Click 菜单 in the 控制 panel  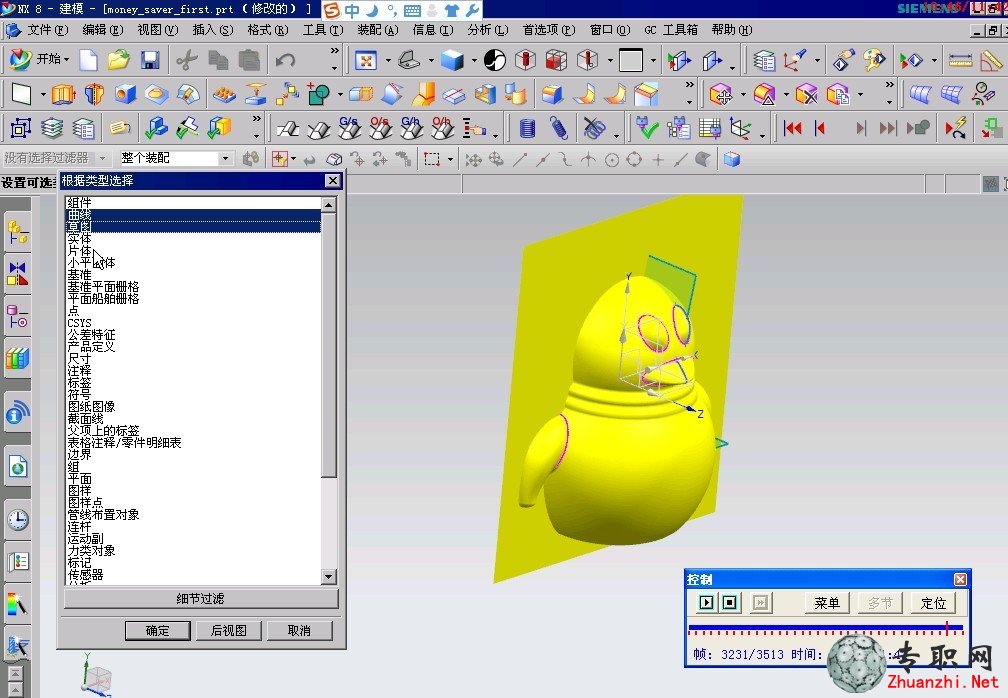pos(827,603)
